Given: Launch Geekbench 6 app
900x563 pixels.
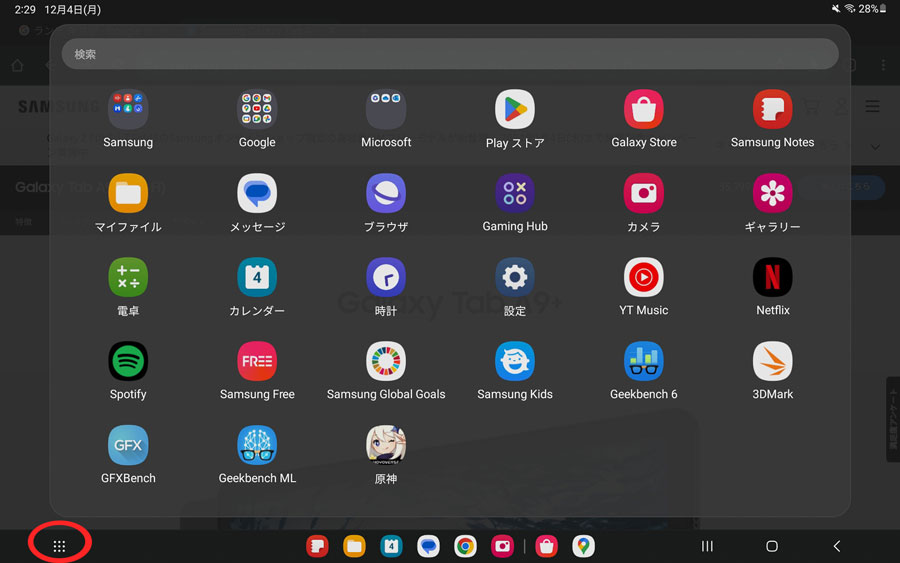Looking at the screenshot, I should click(643, 362).
